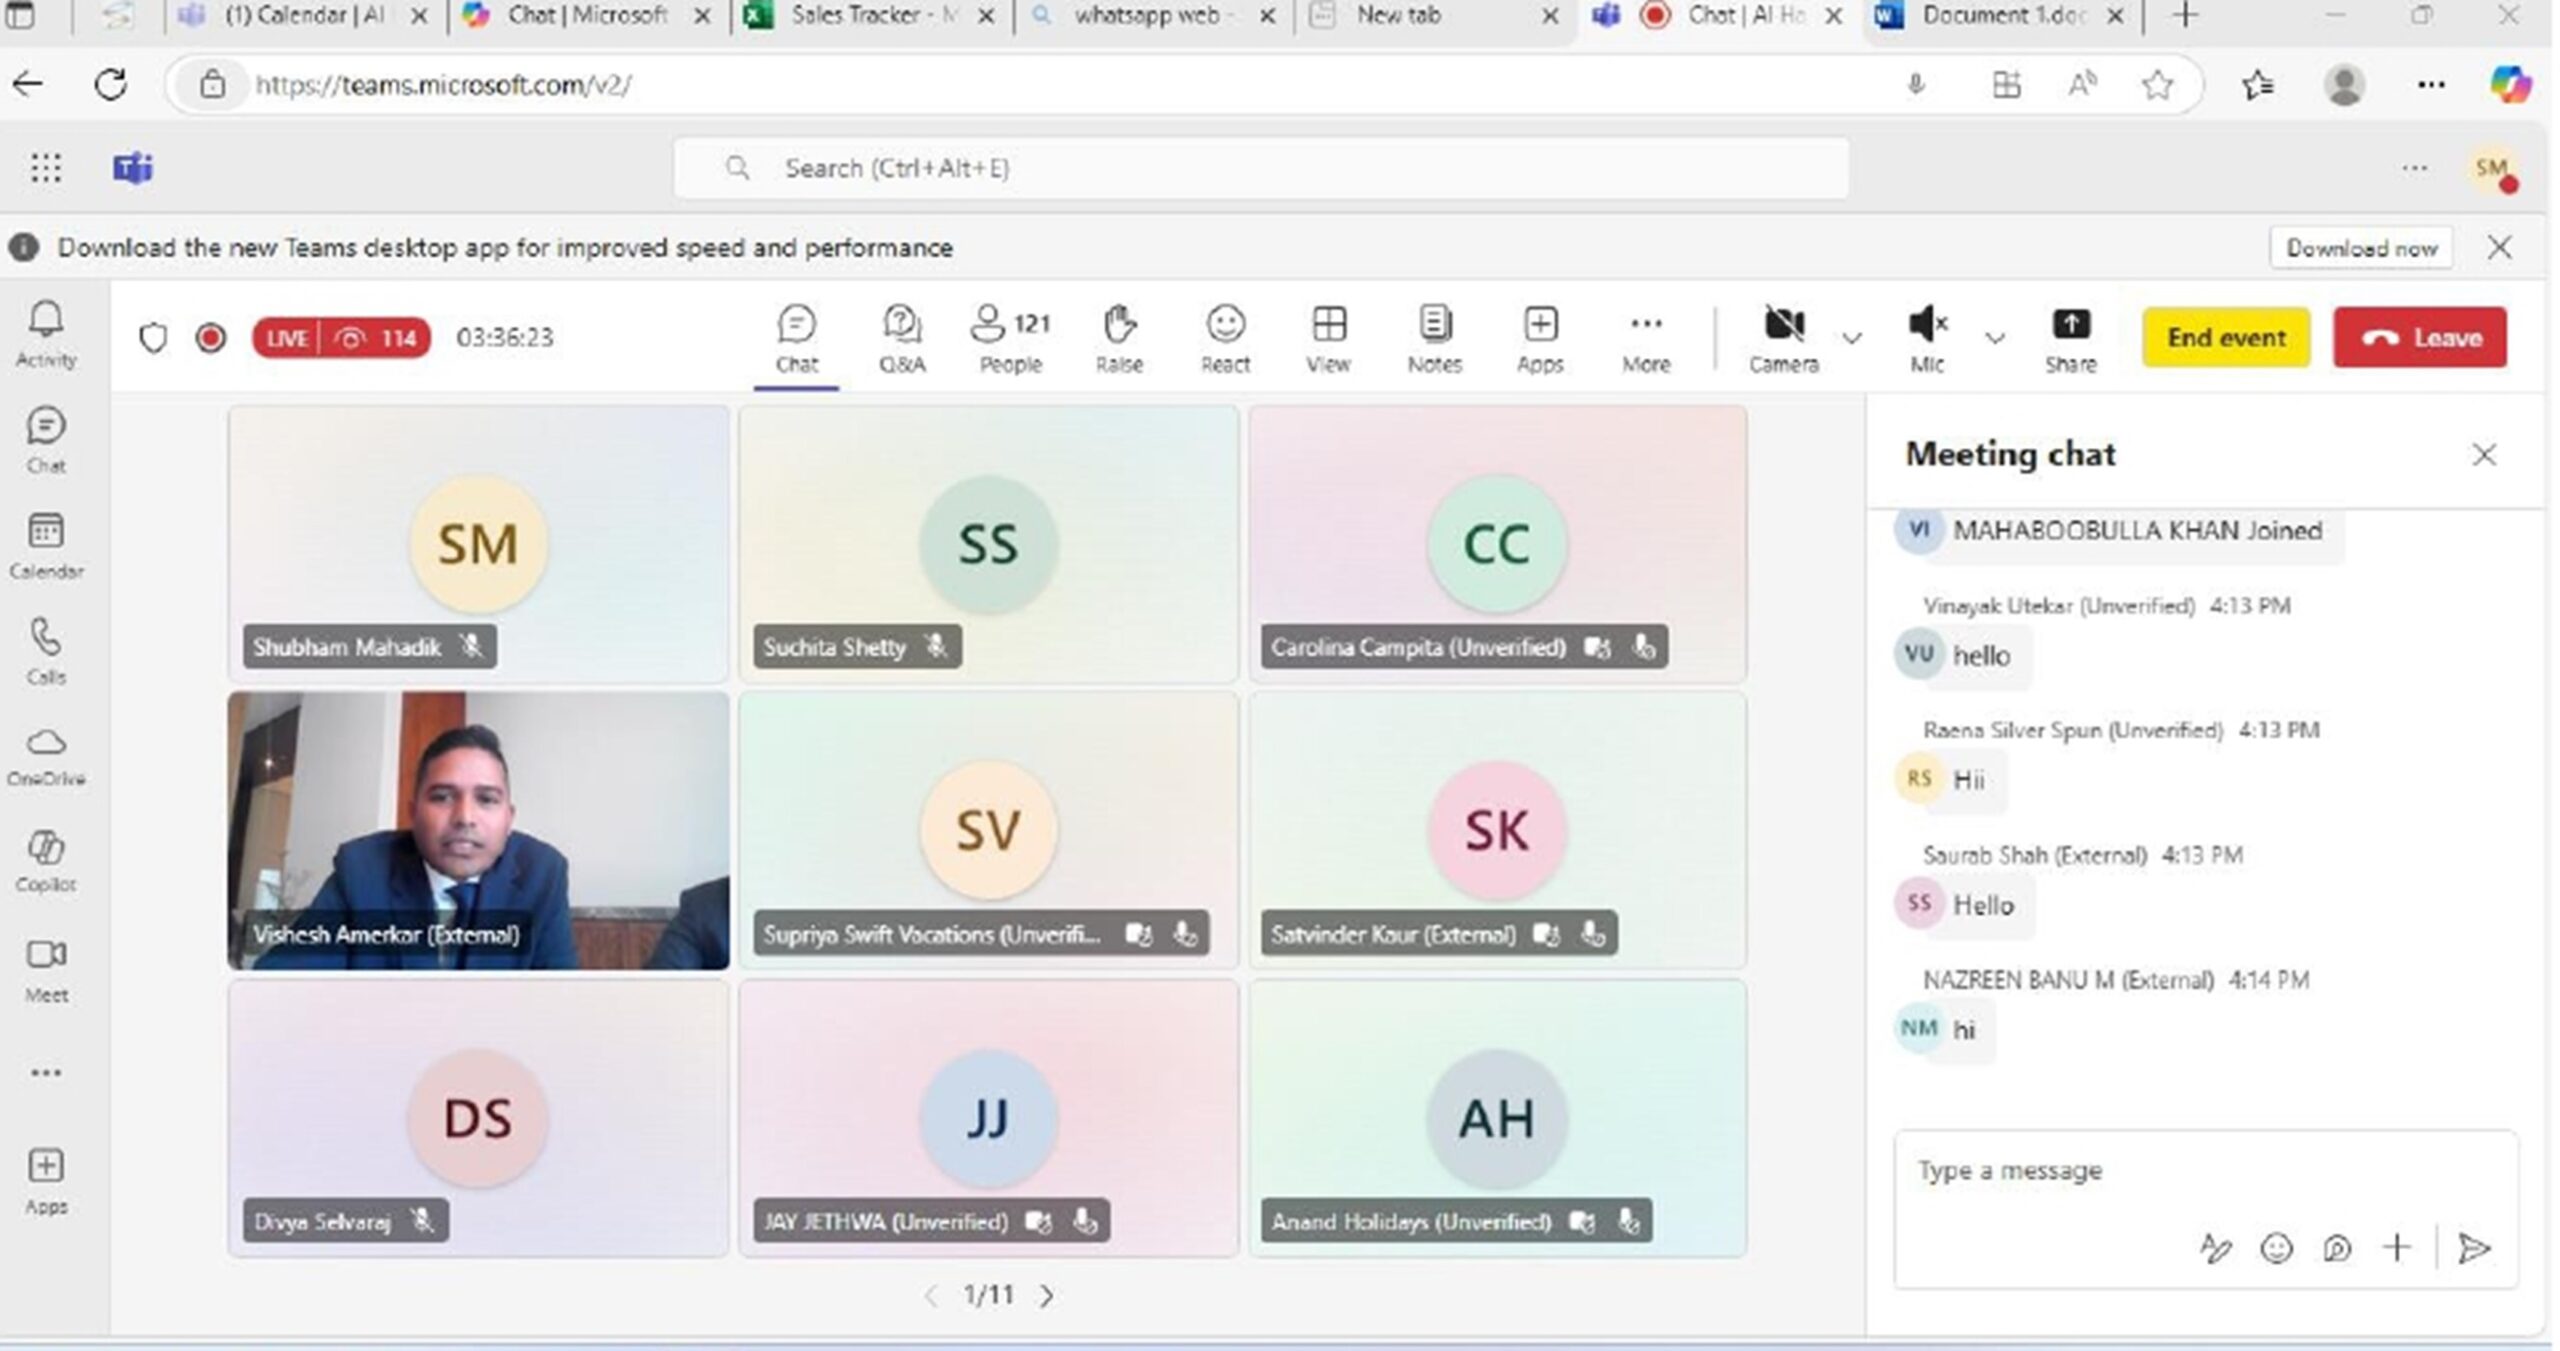
Task: Open settings and more ellipsis near profile
Action: [x=2415, y=168]
